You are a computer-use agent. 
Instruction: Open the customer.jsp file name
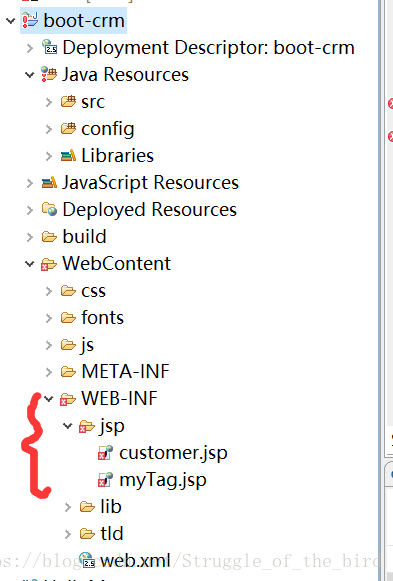173,454
